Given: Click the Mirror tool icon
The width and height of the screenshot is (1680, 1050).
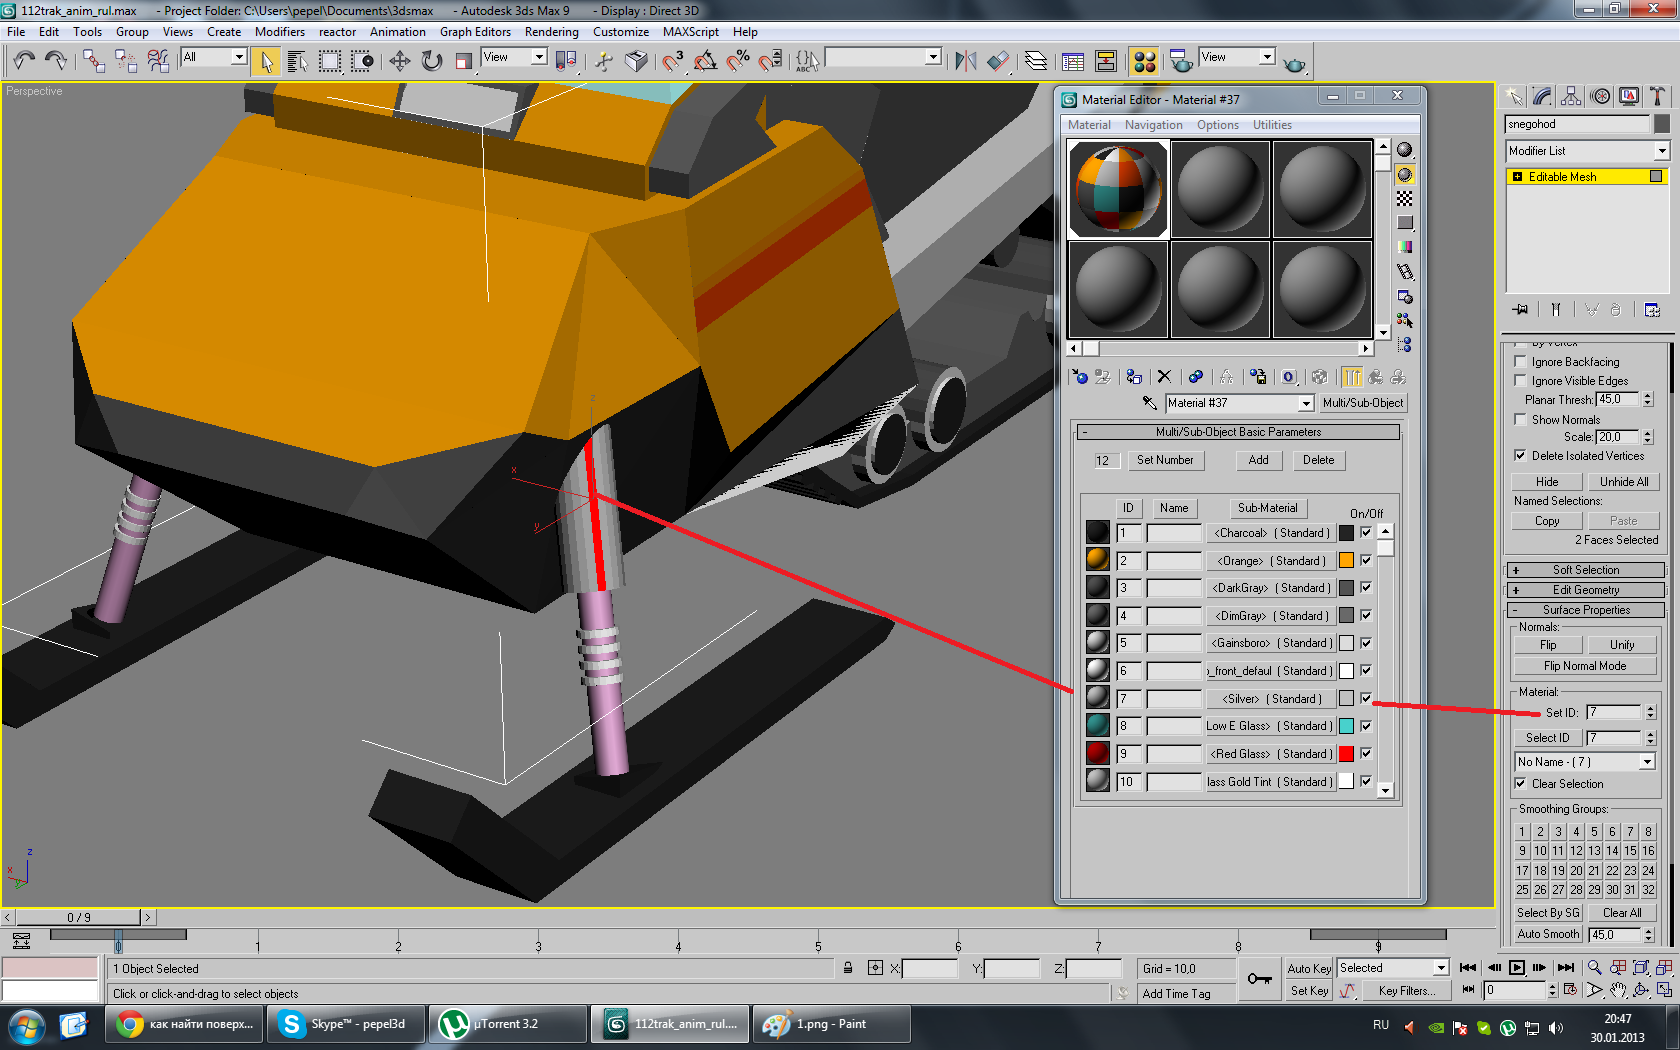Looking at the screenshot, I should [965, 61].
